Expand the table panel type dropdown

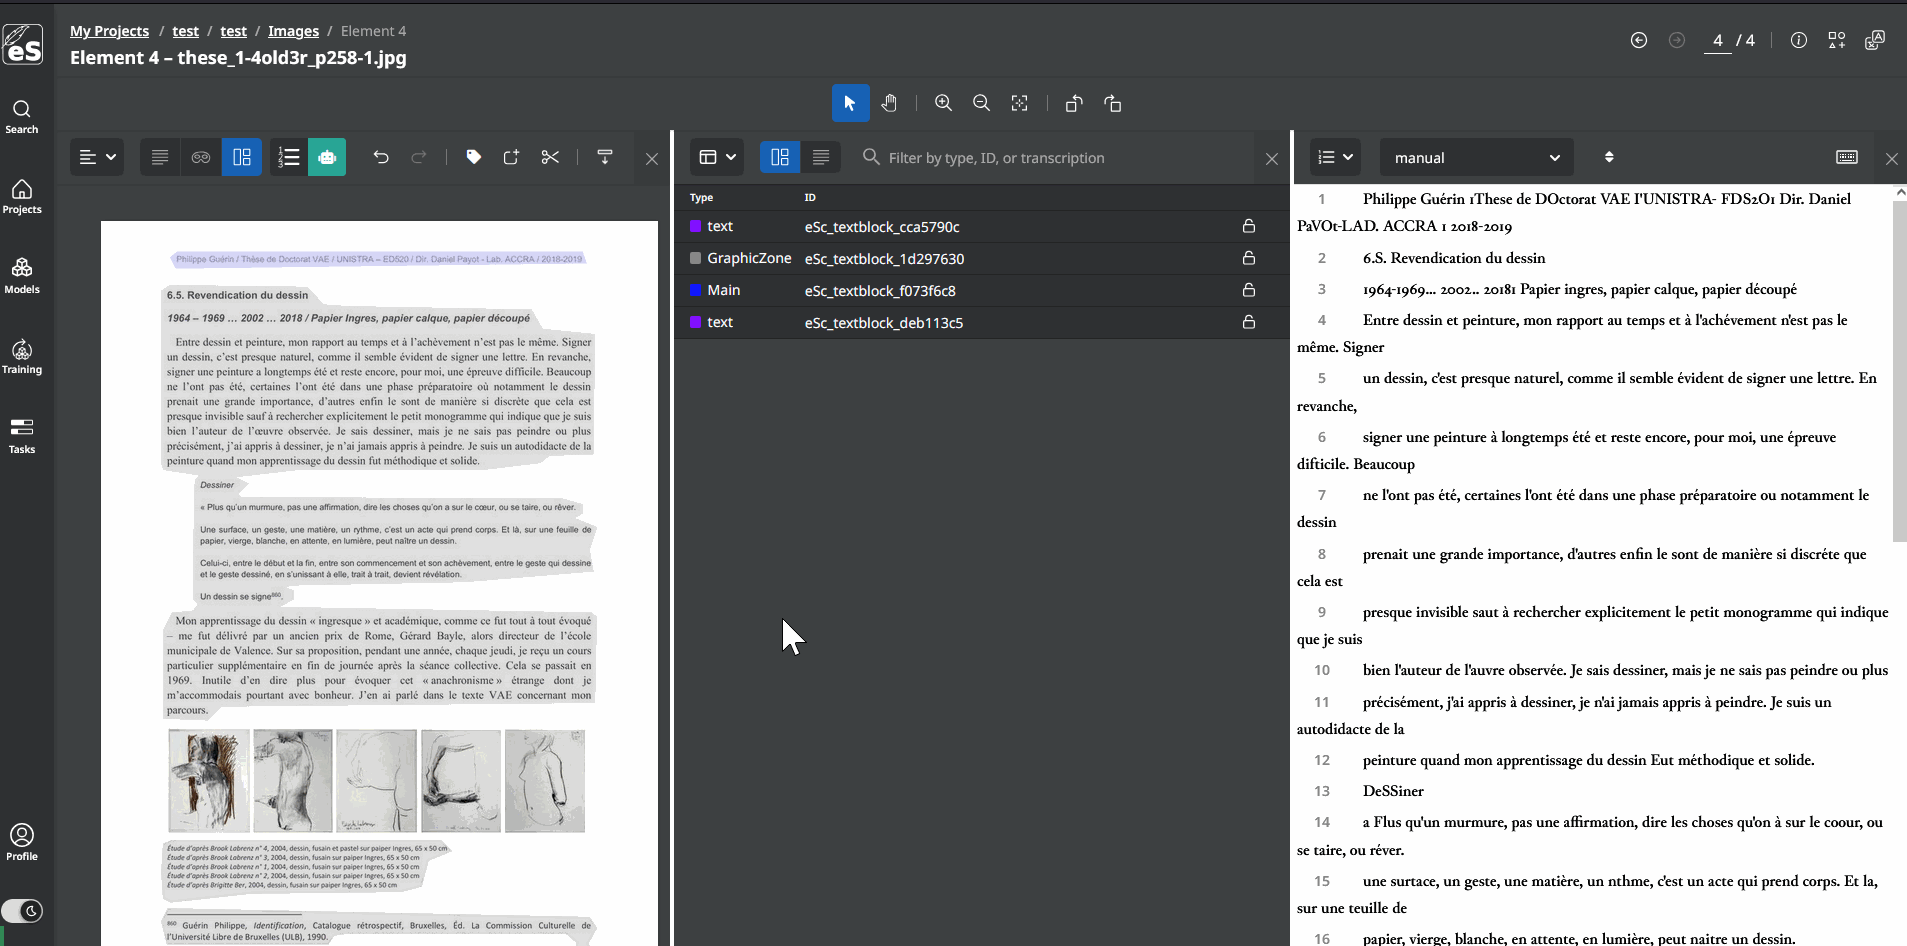717,157
